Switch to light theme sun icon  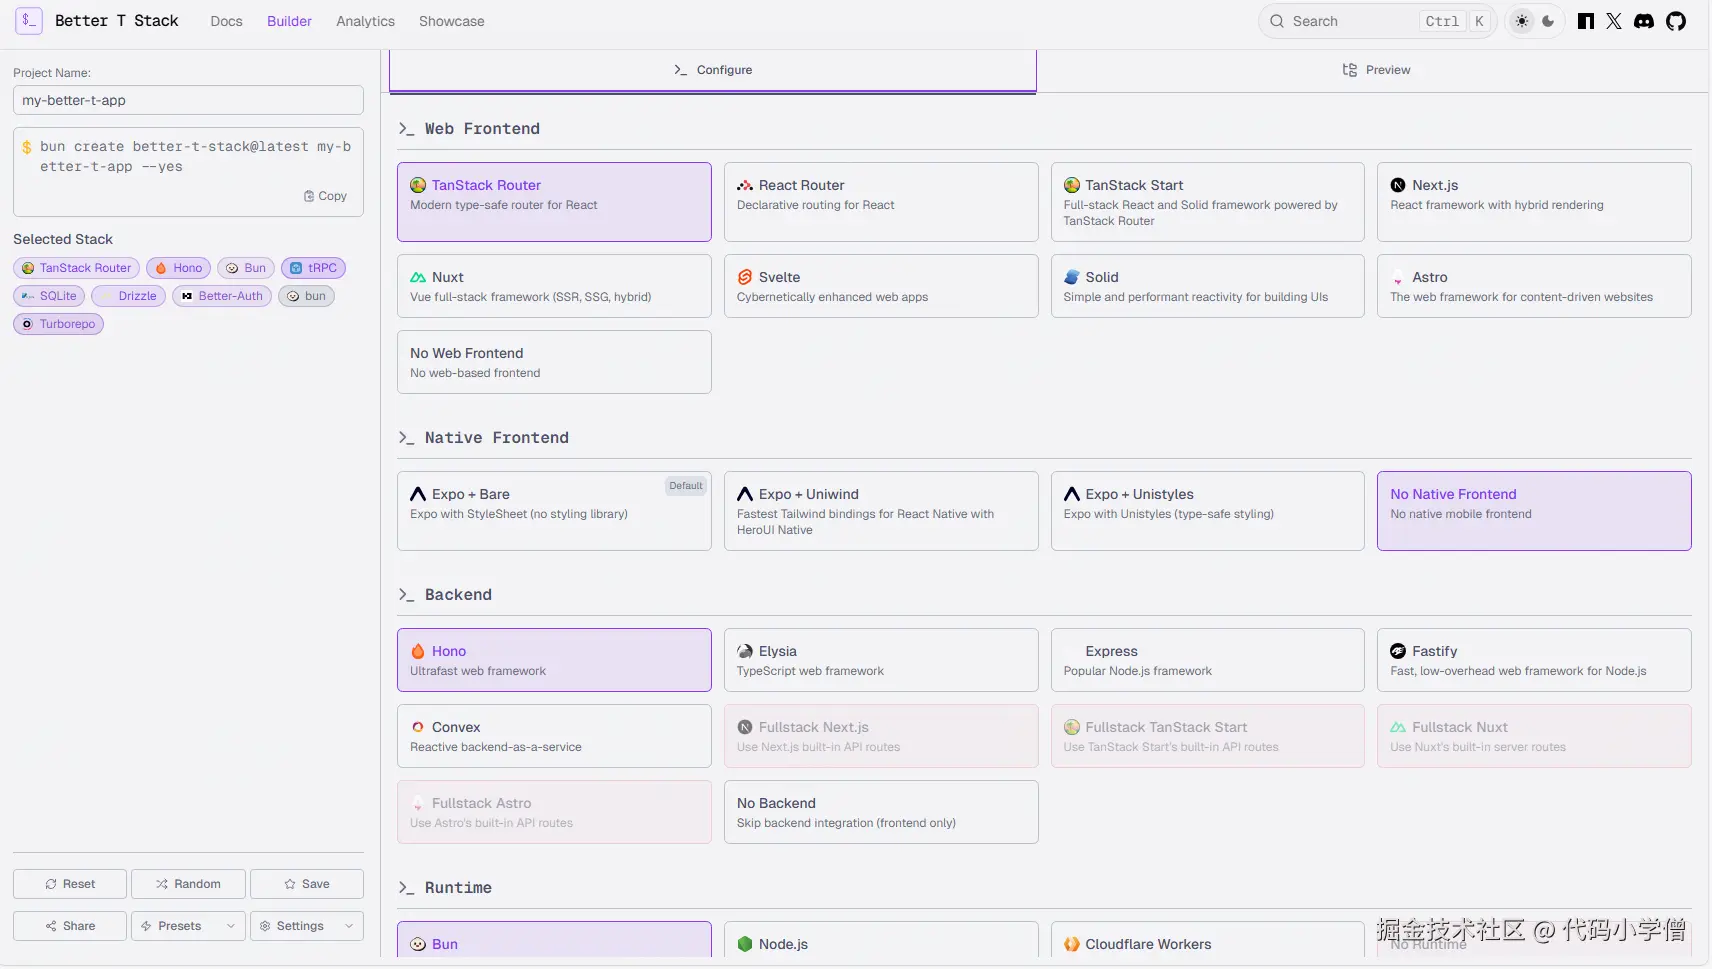1522,21
